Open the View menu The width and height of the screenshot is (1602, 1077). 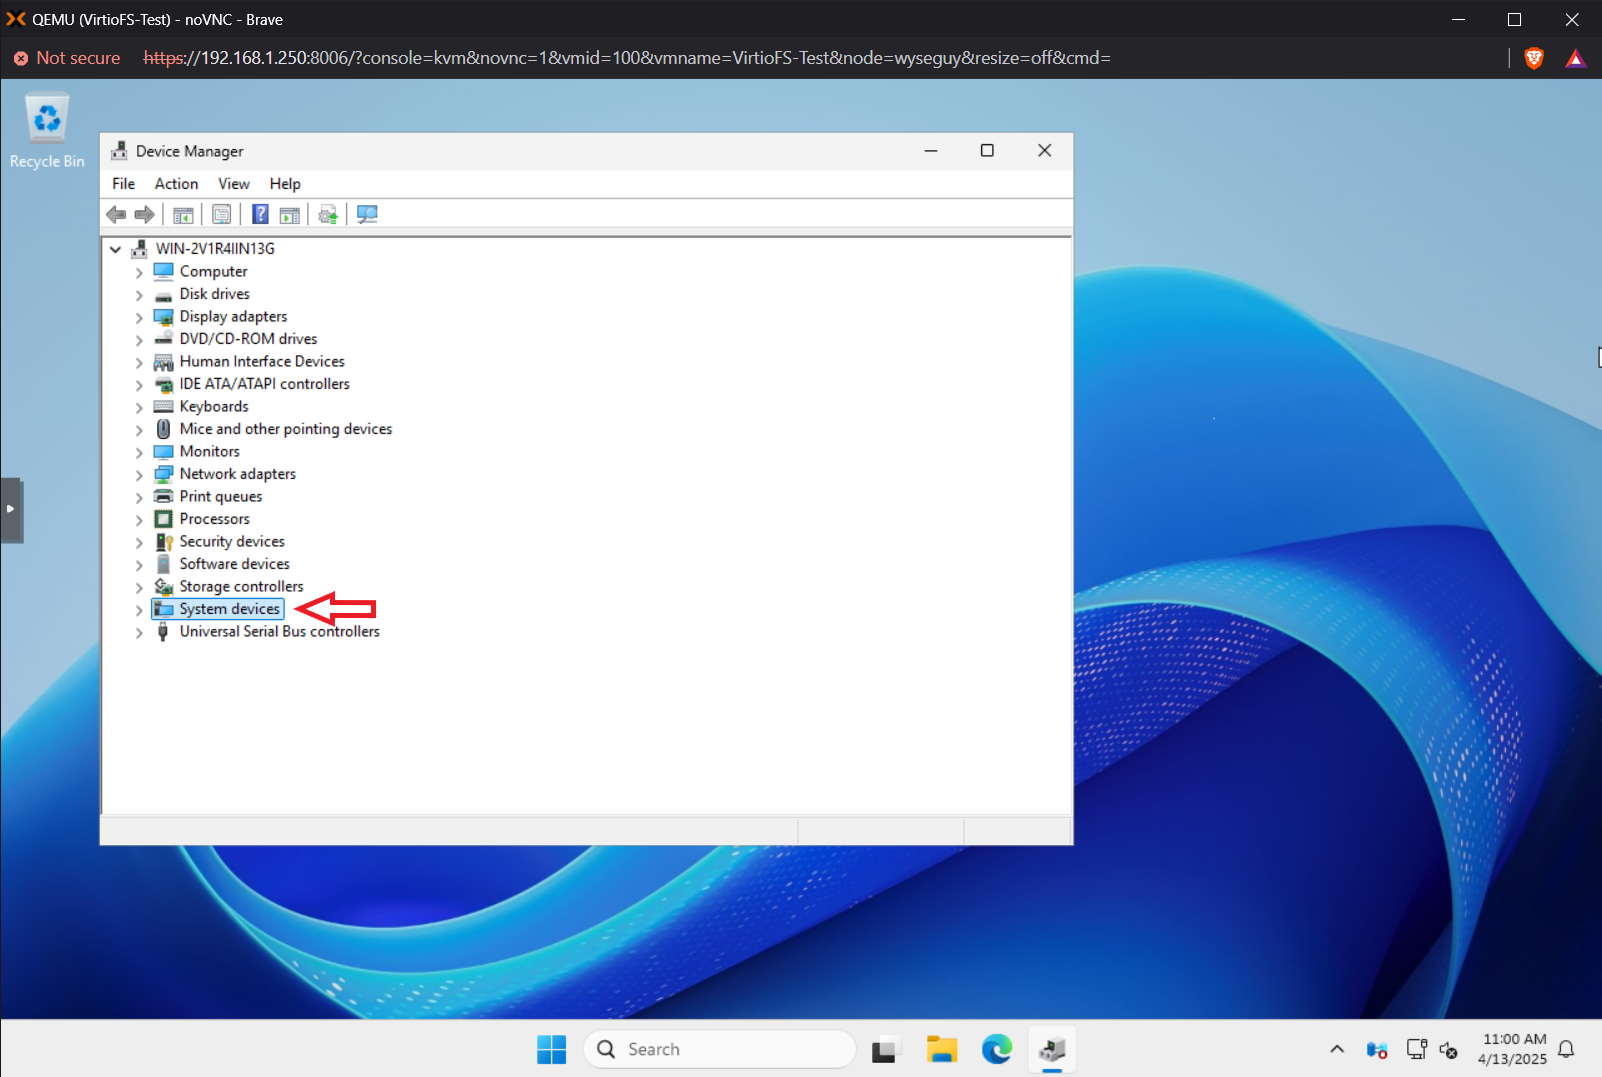point(234,184)
